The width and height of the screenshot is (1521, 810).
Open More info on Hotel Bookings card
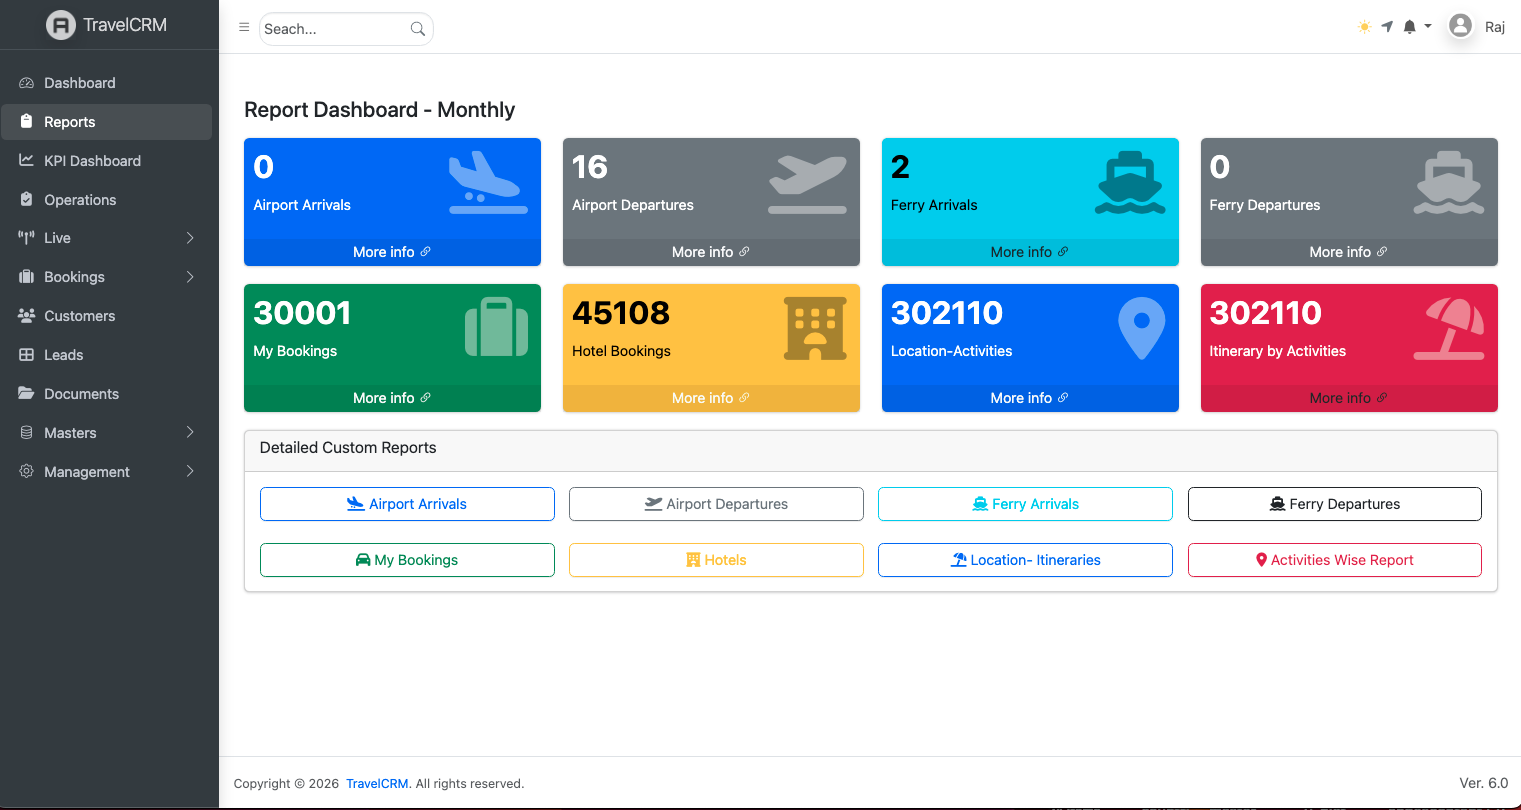click(x=711, y=398)
